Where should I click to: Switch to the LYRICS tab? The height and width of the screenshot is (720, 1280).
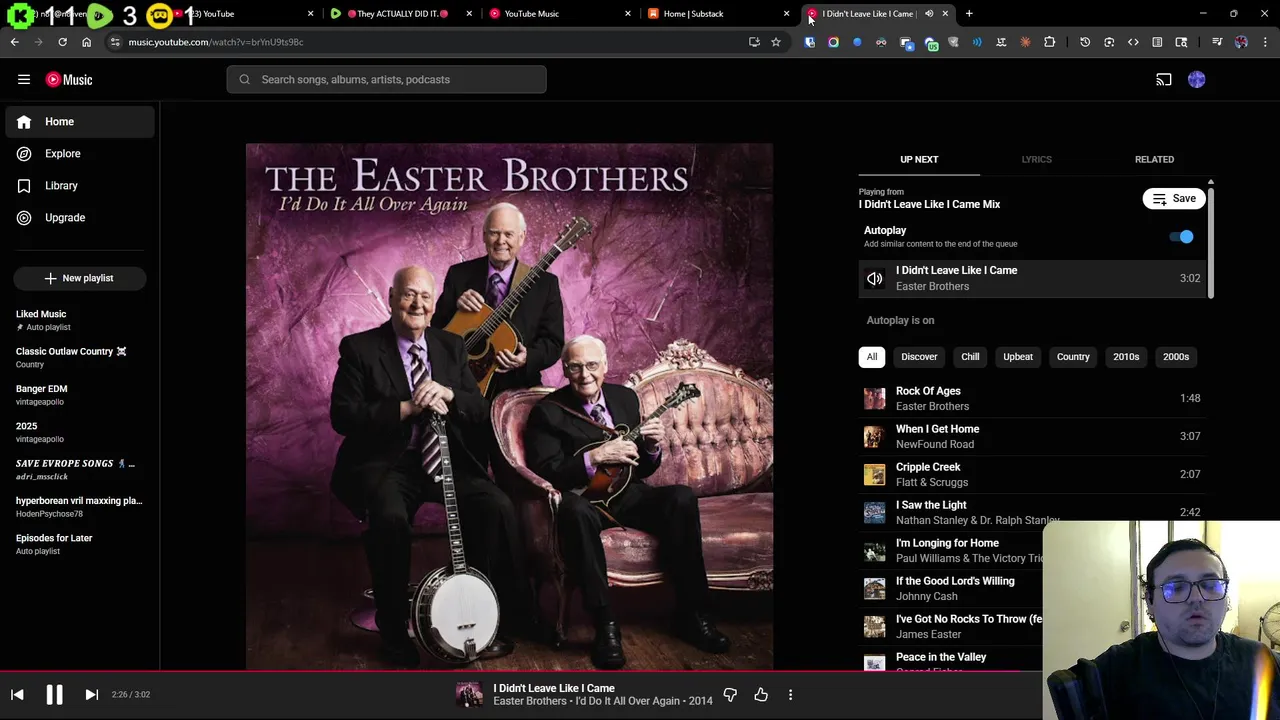coord(1036,159)
